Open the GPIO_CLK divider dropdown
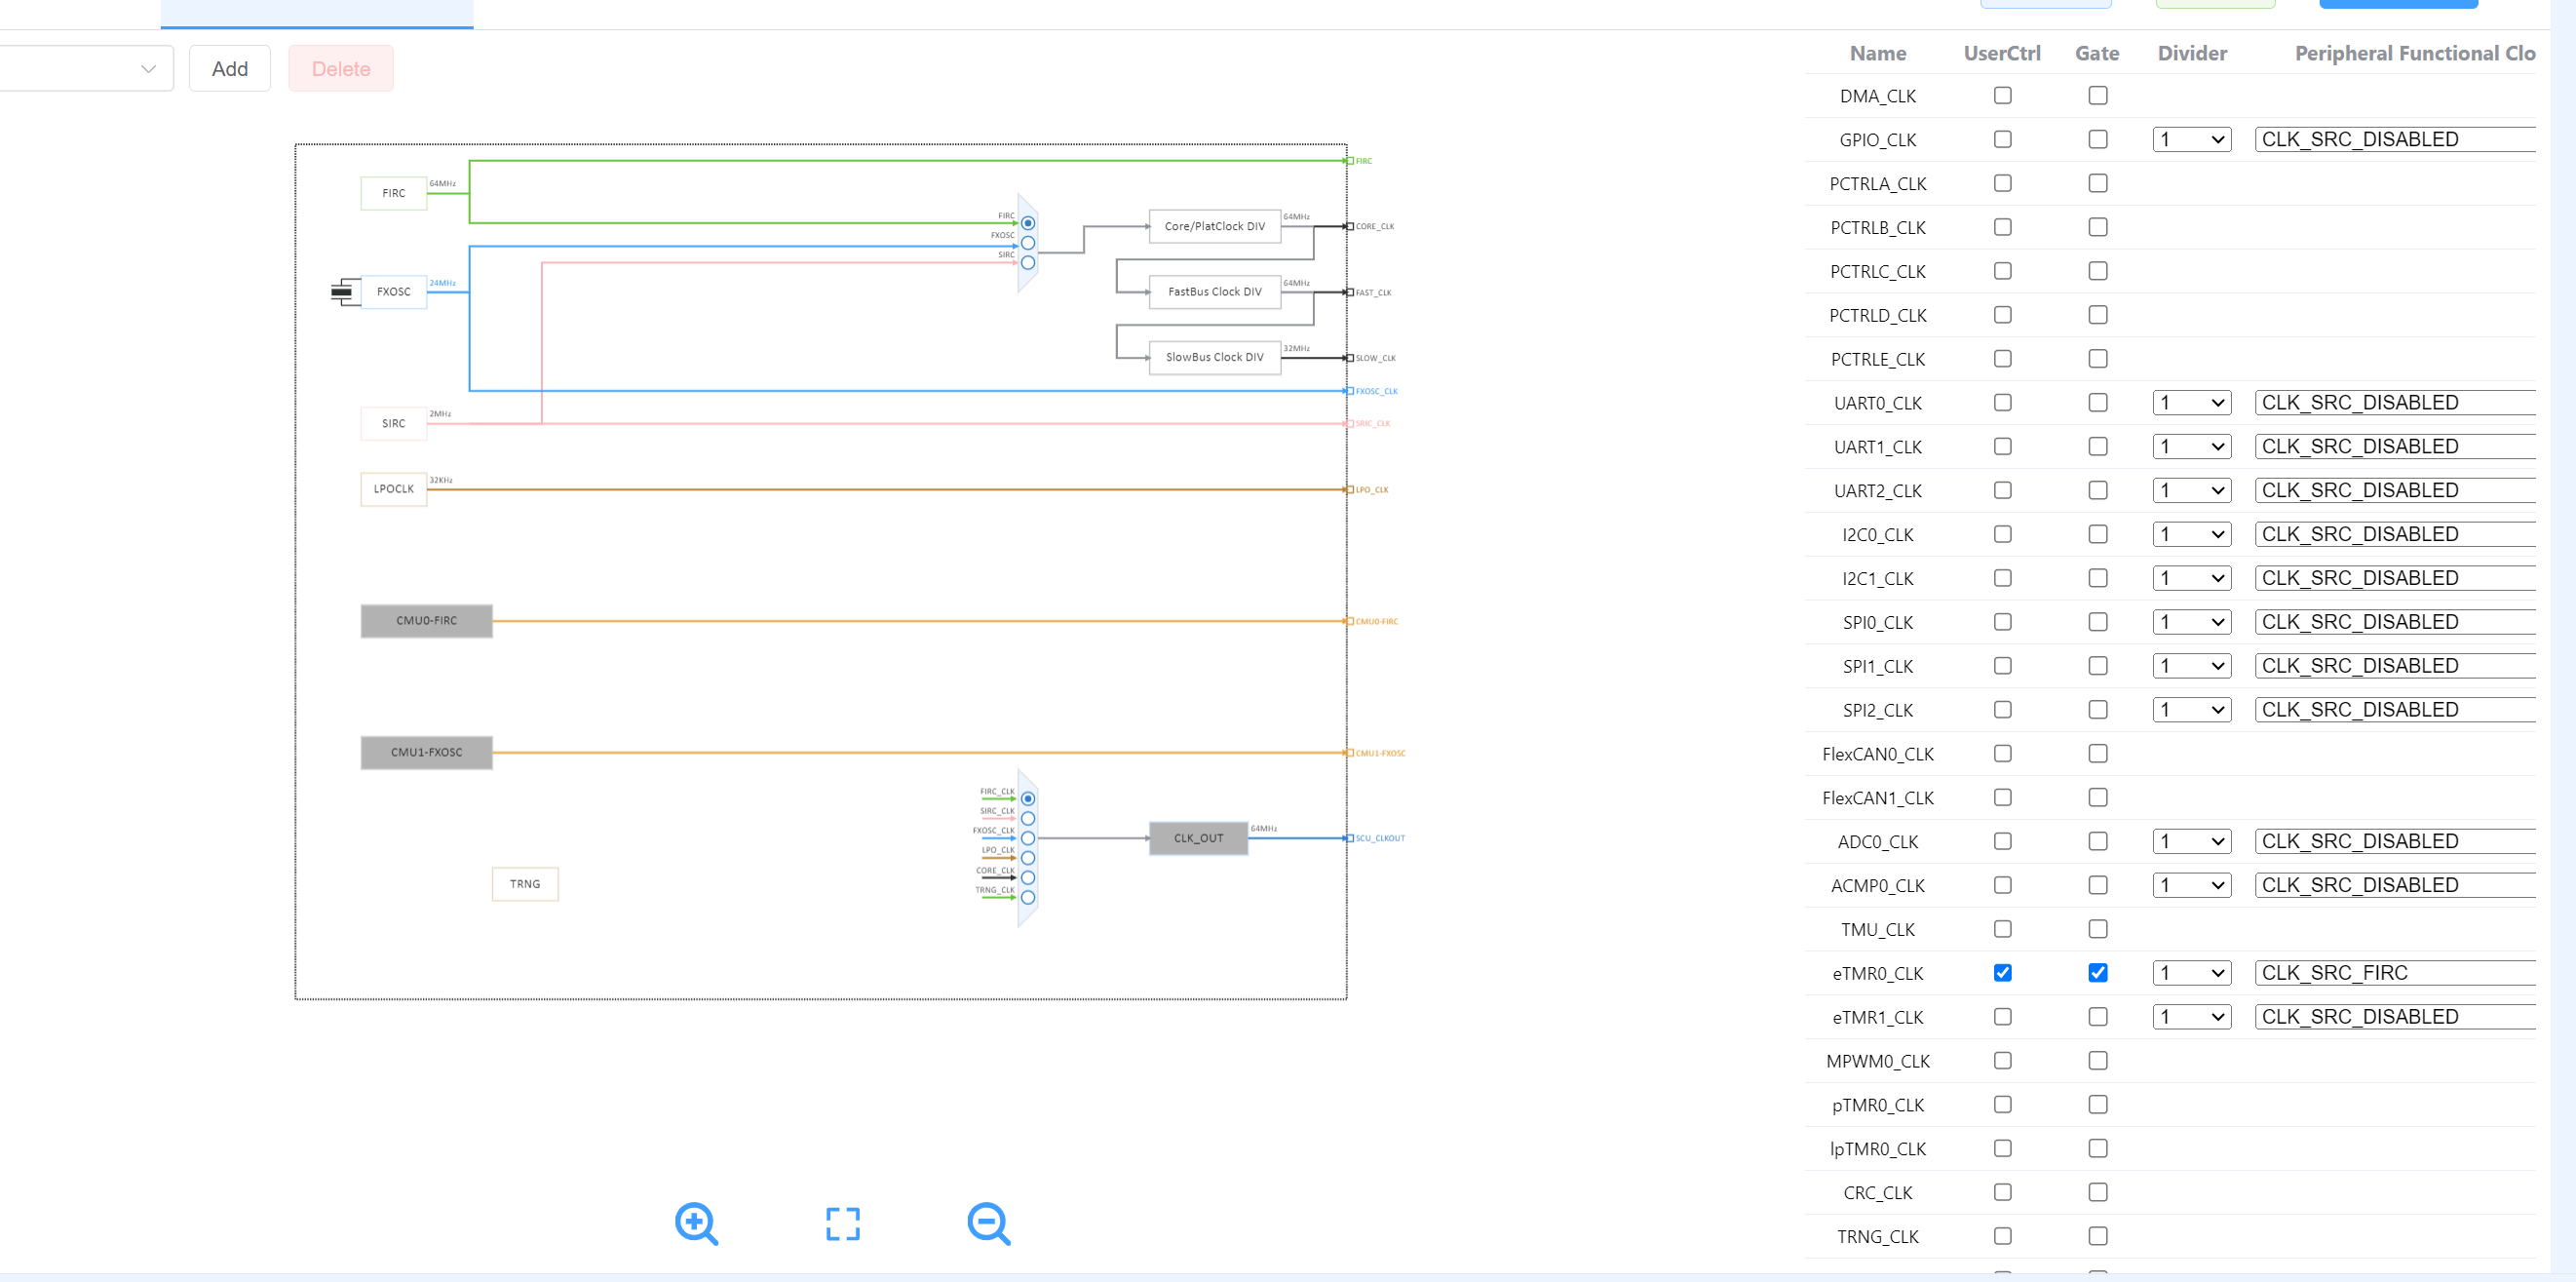Viewport: 2576px width, 1282px height. (2191, 140)
